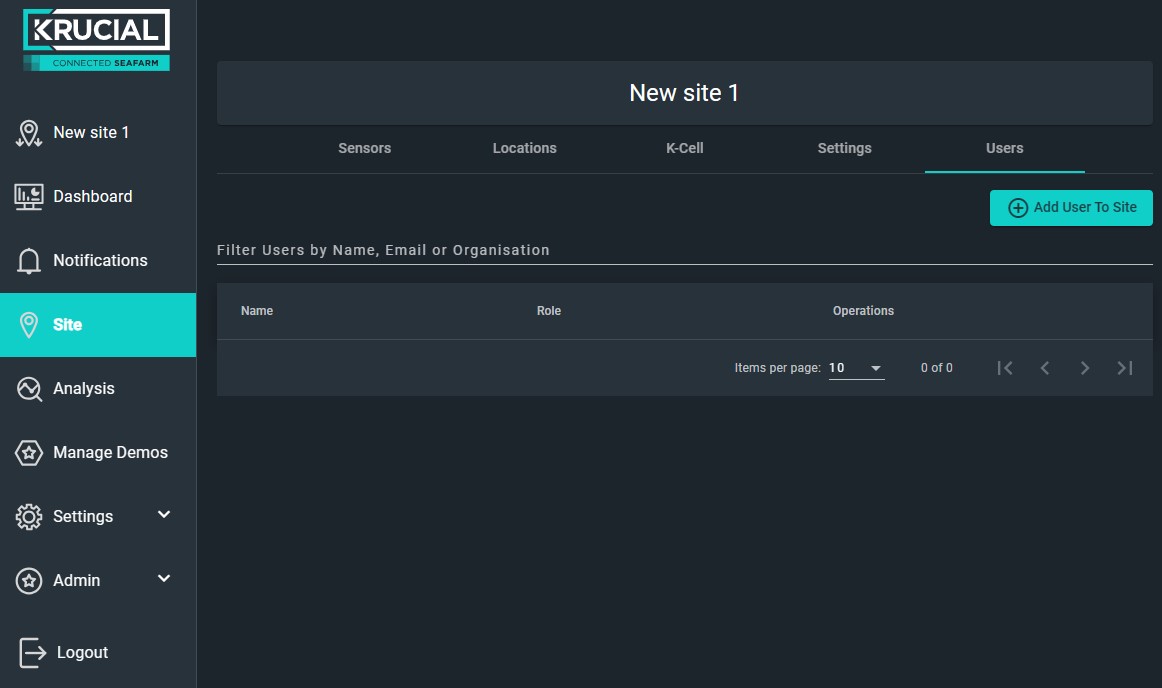Jump to the first page arrow
This screenshot has width=1162, height=688.
click(1005, 368)
